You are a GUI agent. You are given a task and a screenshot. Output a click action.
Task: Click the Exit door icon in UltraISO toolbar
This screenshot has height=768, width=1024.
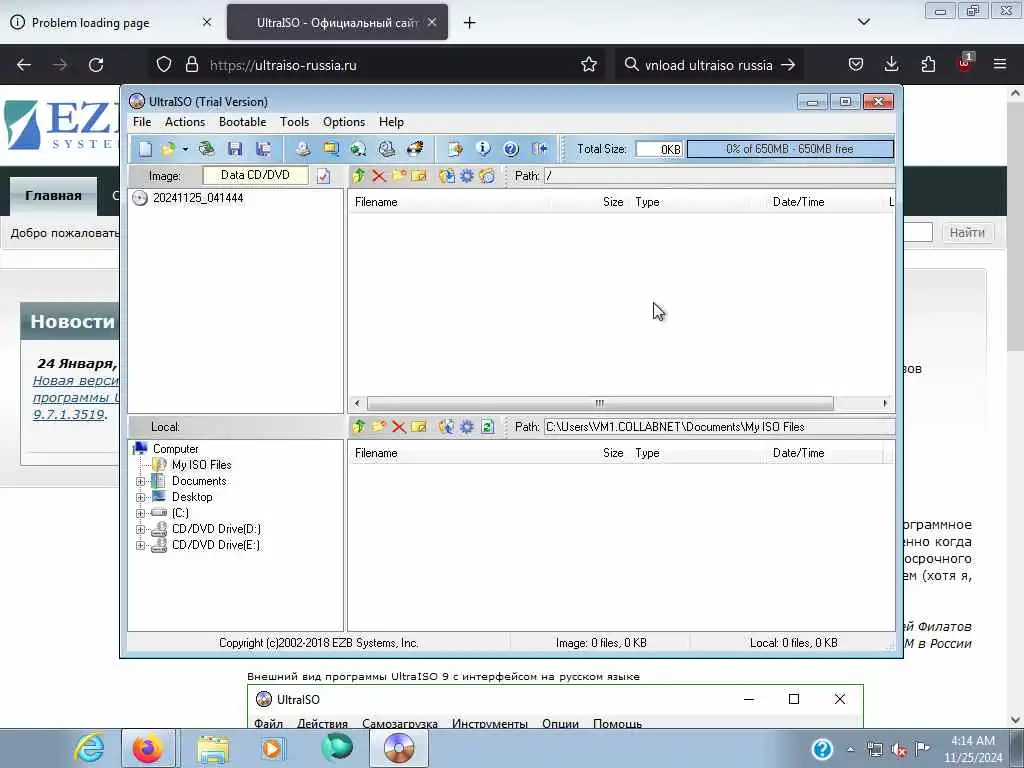[x=540, y=149]
